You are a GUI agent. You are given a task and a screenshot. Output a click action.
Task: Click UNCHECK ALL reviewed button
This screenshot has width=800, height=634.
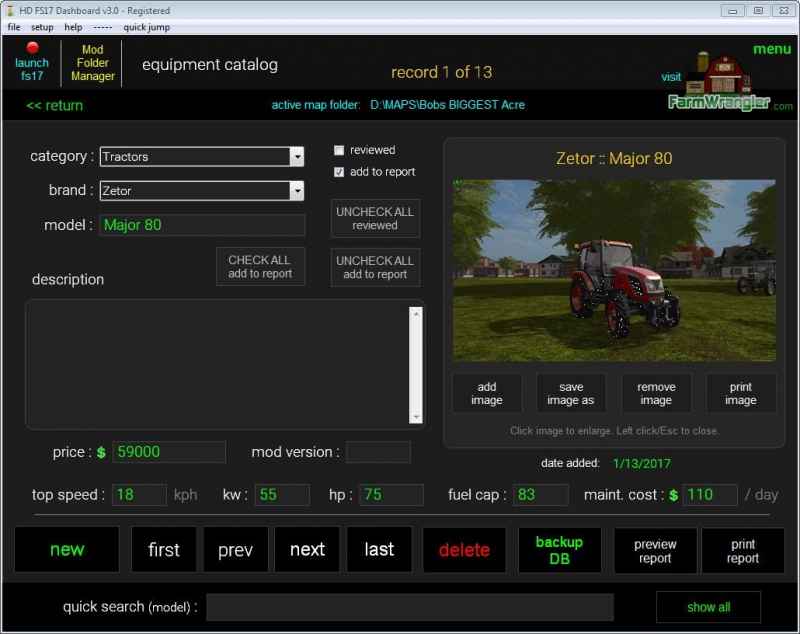click(375, 218)
